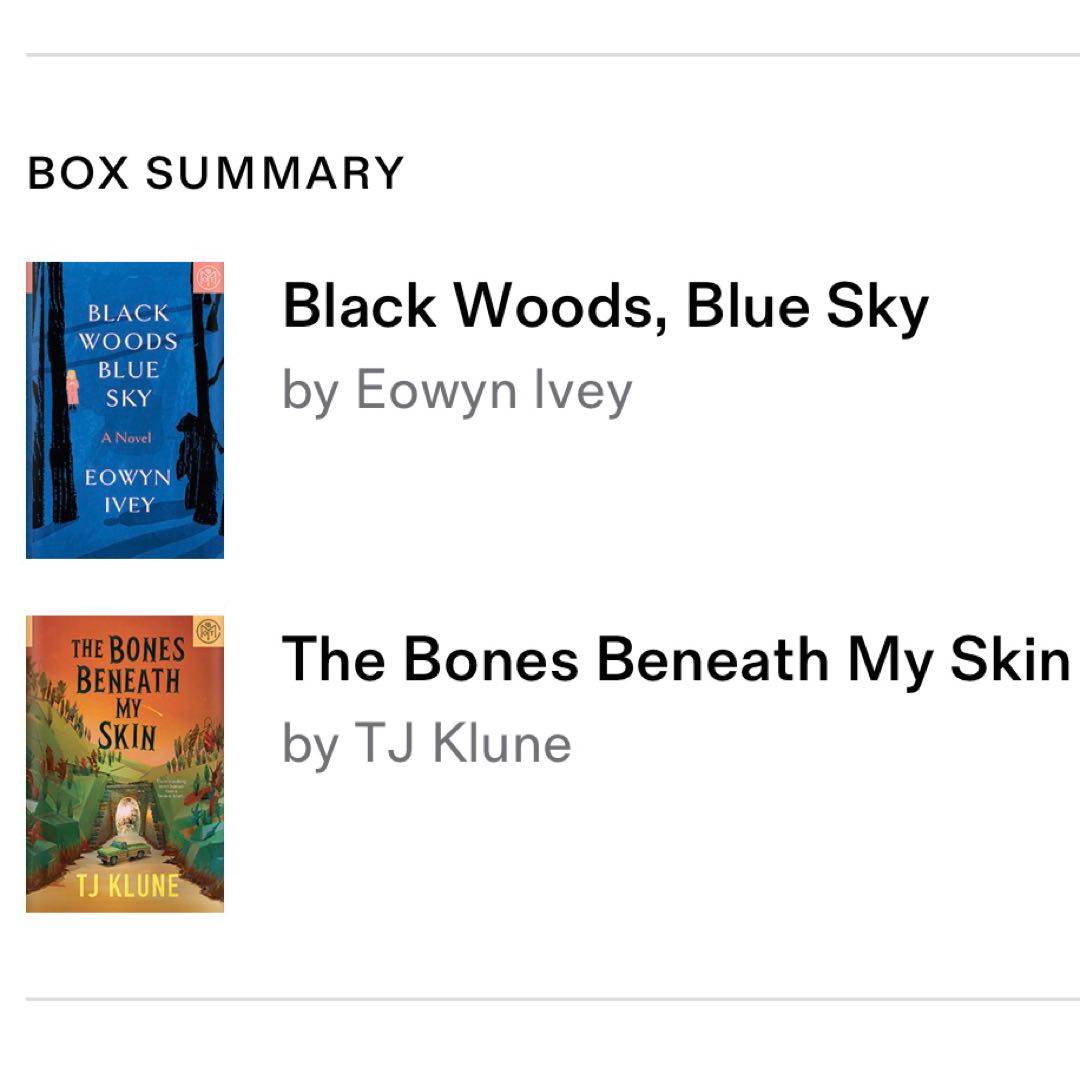Tap the author line "by Eowyn Ivey"
This screenshot has width=1080, height=1080.
tap(457, 389)
